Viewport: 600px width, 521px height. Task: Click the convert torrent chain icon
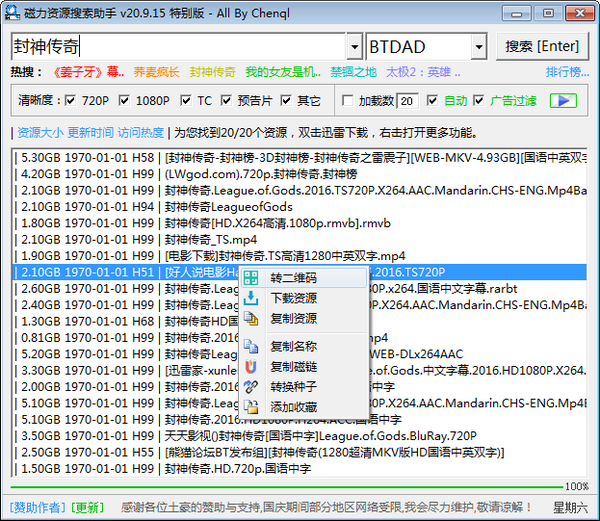point(251,387)
